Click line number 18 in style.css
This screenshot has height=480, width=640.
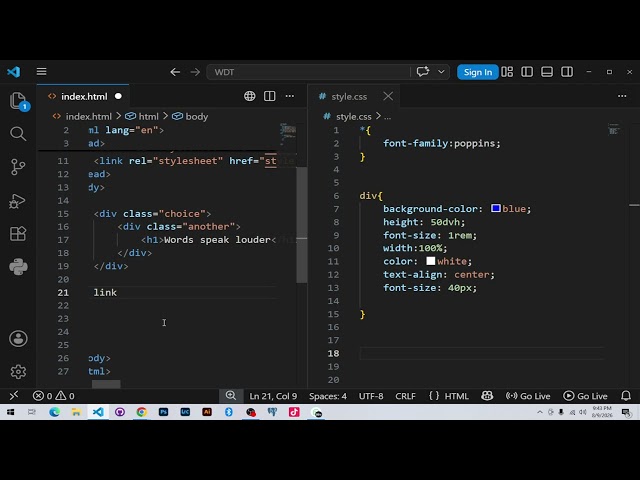tap(333, 353)
